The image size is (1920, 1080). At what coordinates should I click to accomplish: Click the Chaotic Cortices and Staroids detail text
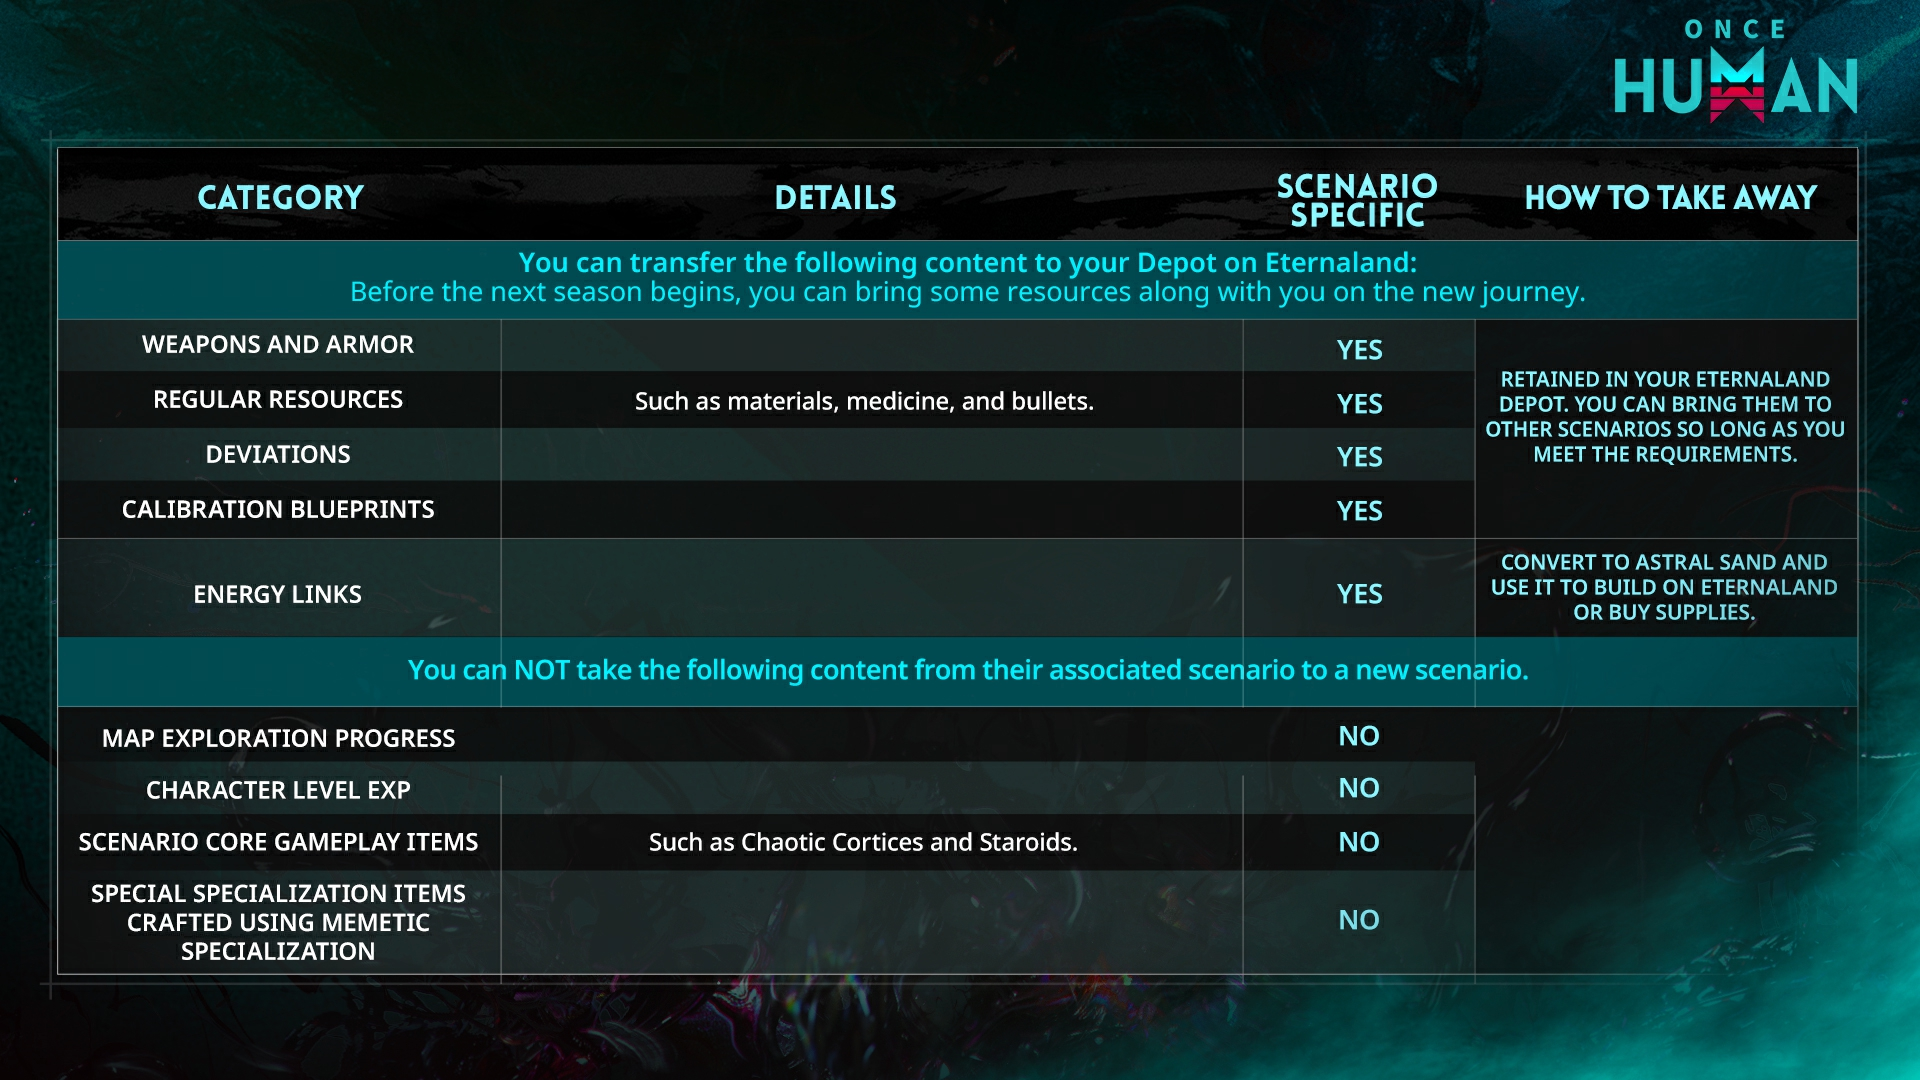(x=863, y=843)
